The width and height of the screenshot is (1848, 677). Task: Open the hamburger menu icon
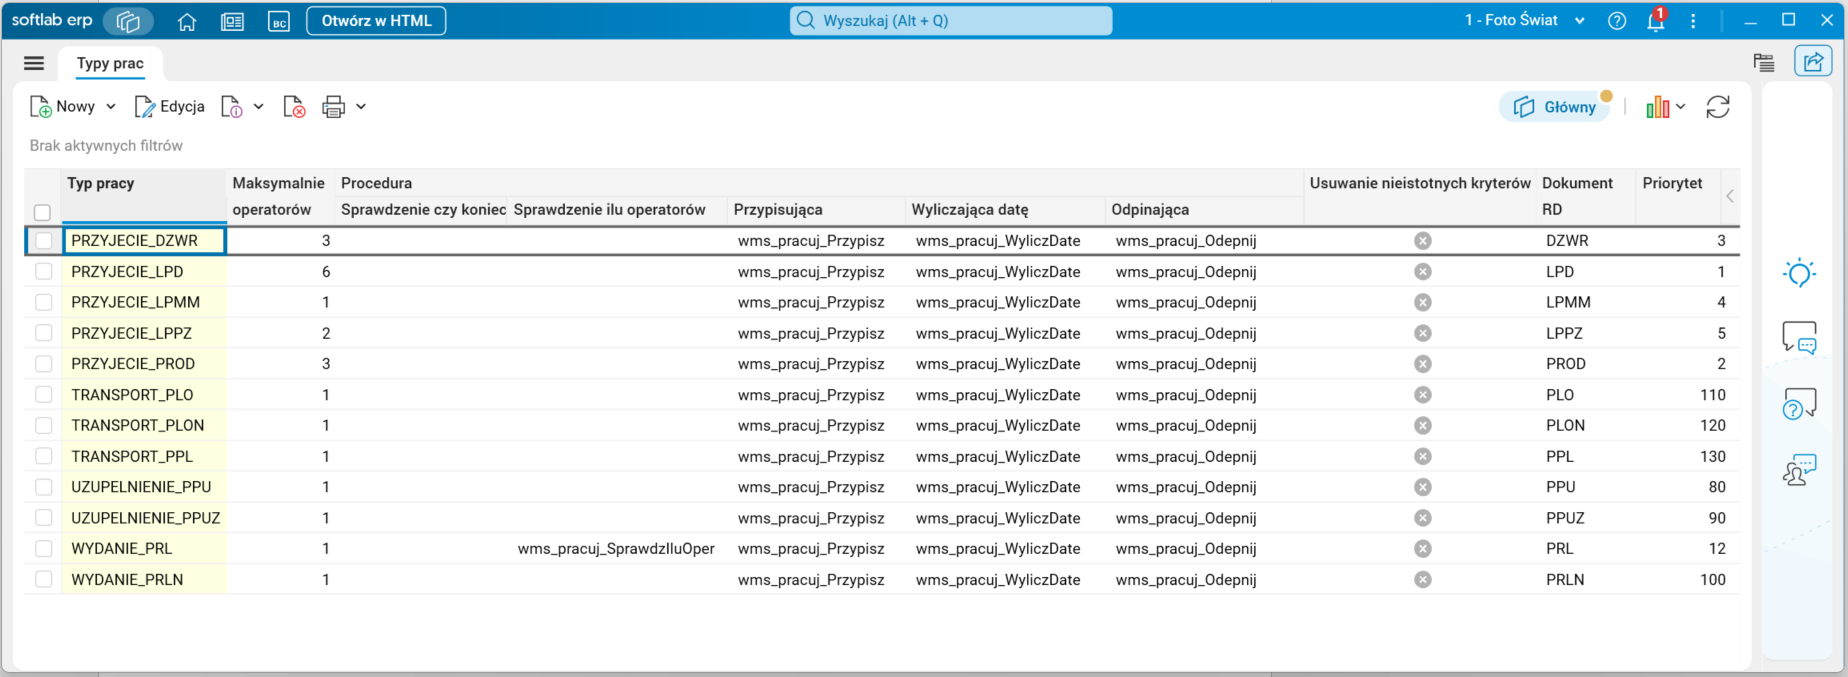(34, 63)
